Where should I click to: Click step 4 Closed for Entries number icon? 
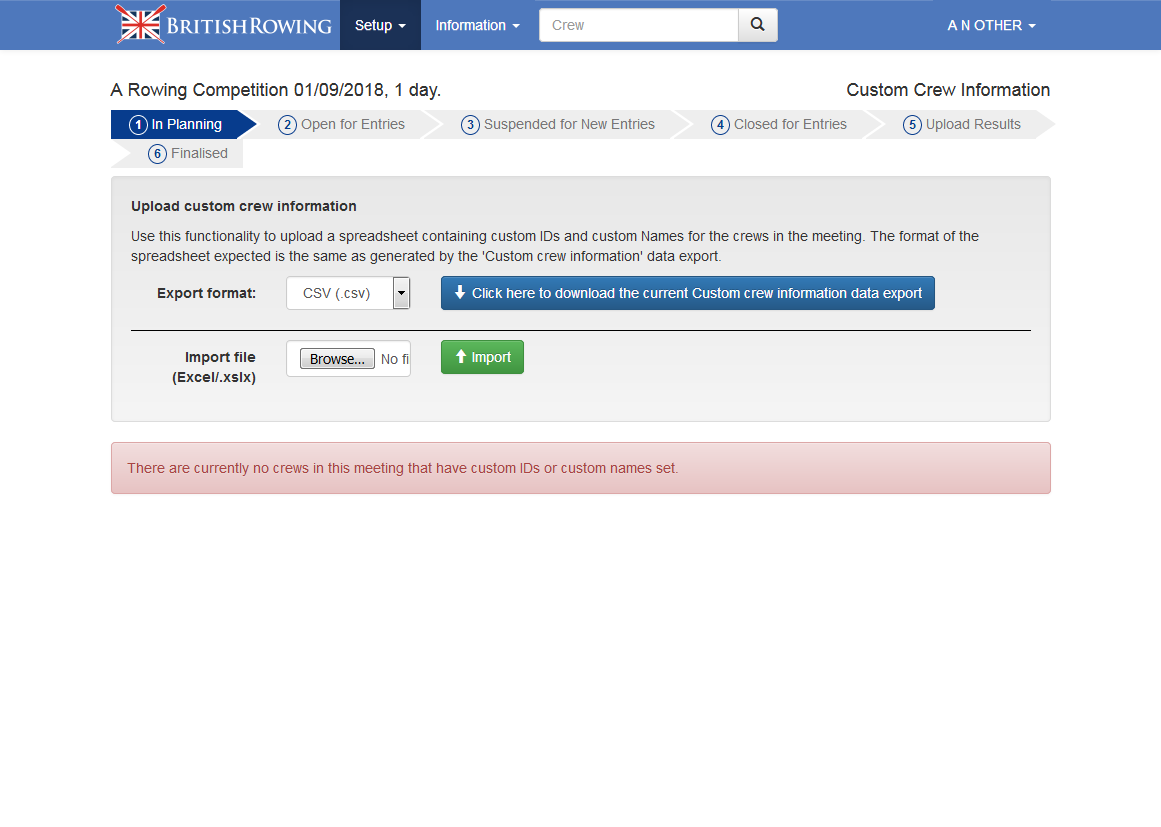720,125
